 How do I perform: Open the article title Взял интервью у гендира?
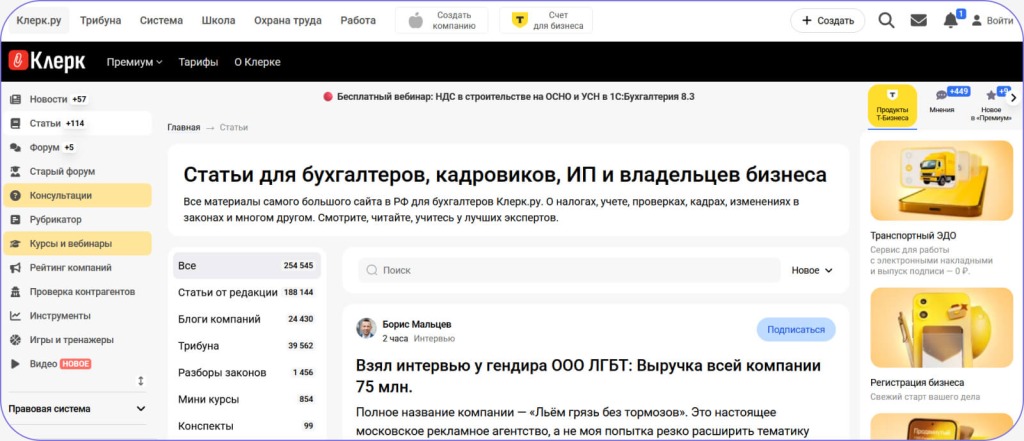pos(588,376)
